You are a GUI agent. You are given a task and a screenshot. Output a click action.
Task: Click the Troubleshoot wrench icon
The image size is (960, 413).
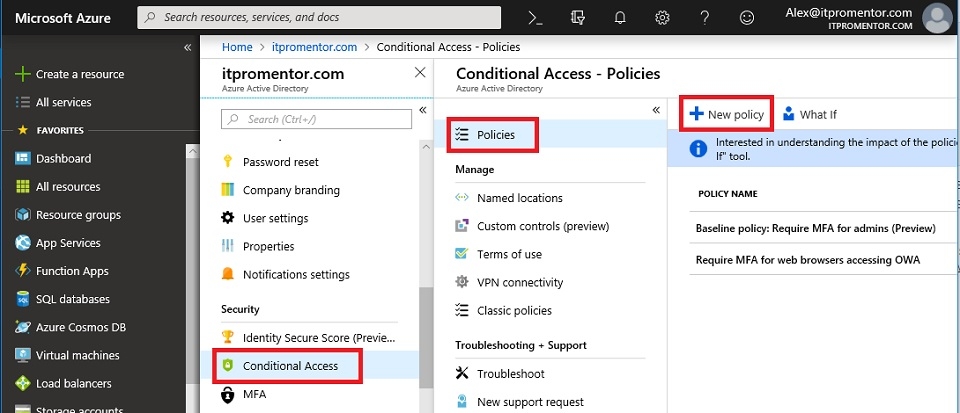click(462, 373)
